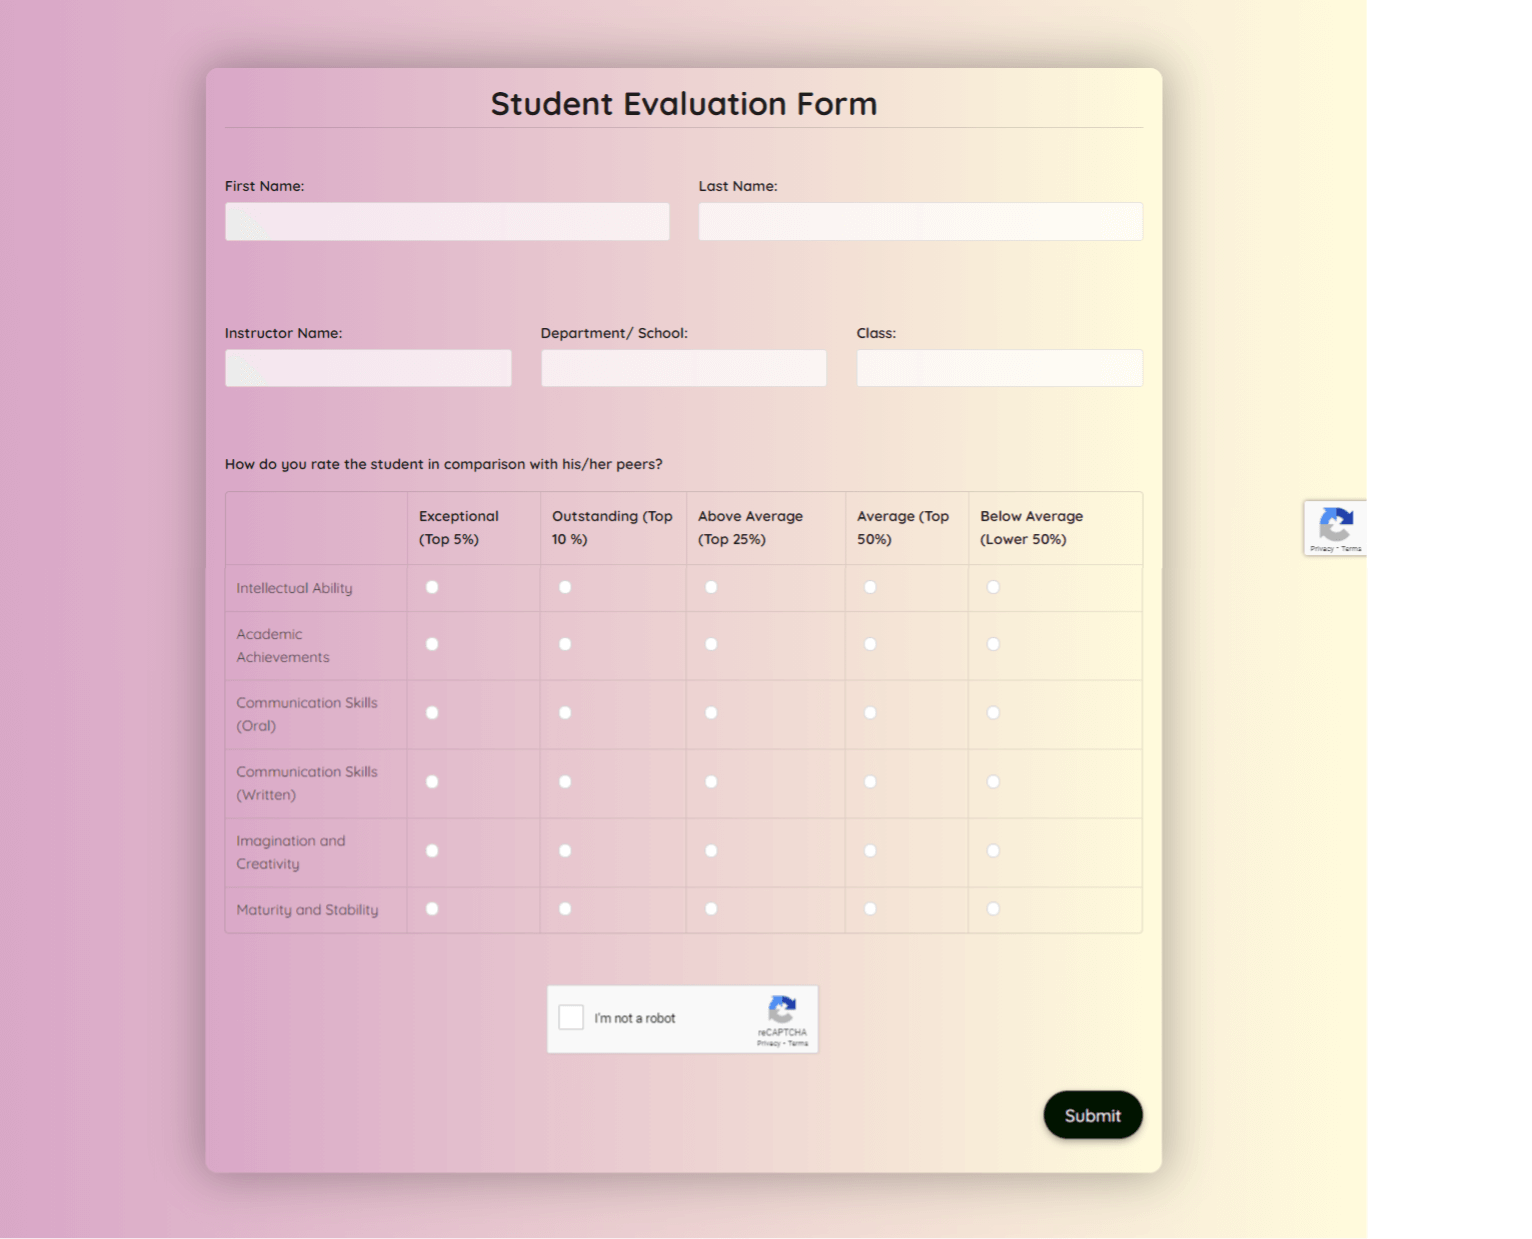
Task: Select Above Average for Communication Skills (Oral)
Action: tap(710, 712)
